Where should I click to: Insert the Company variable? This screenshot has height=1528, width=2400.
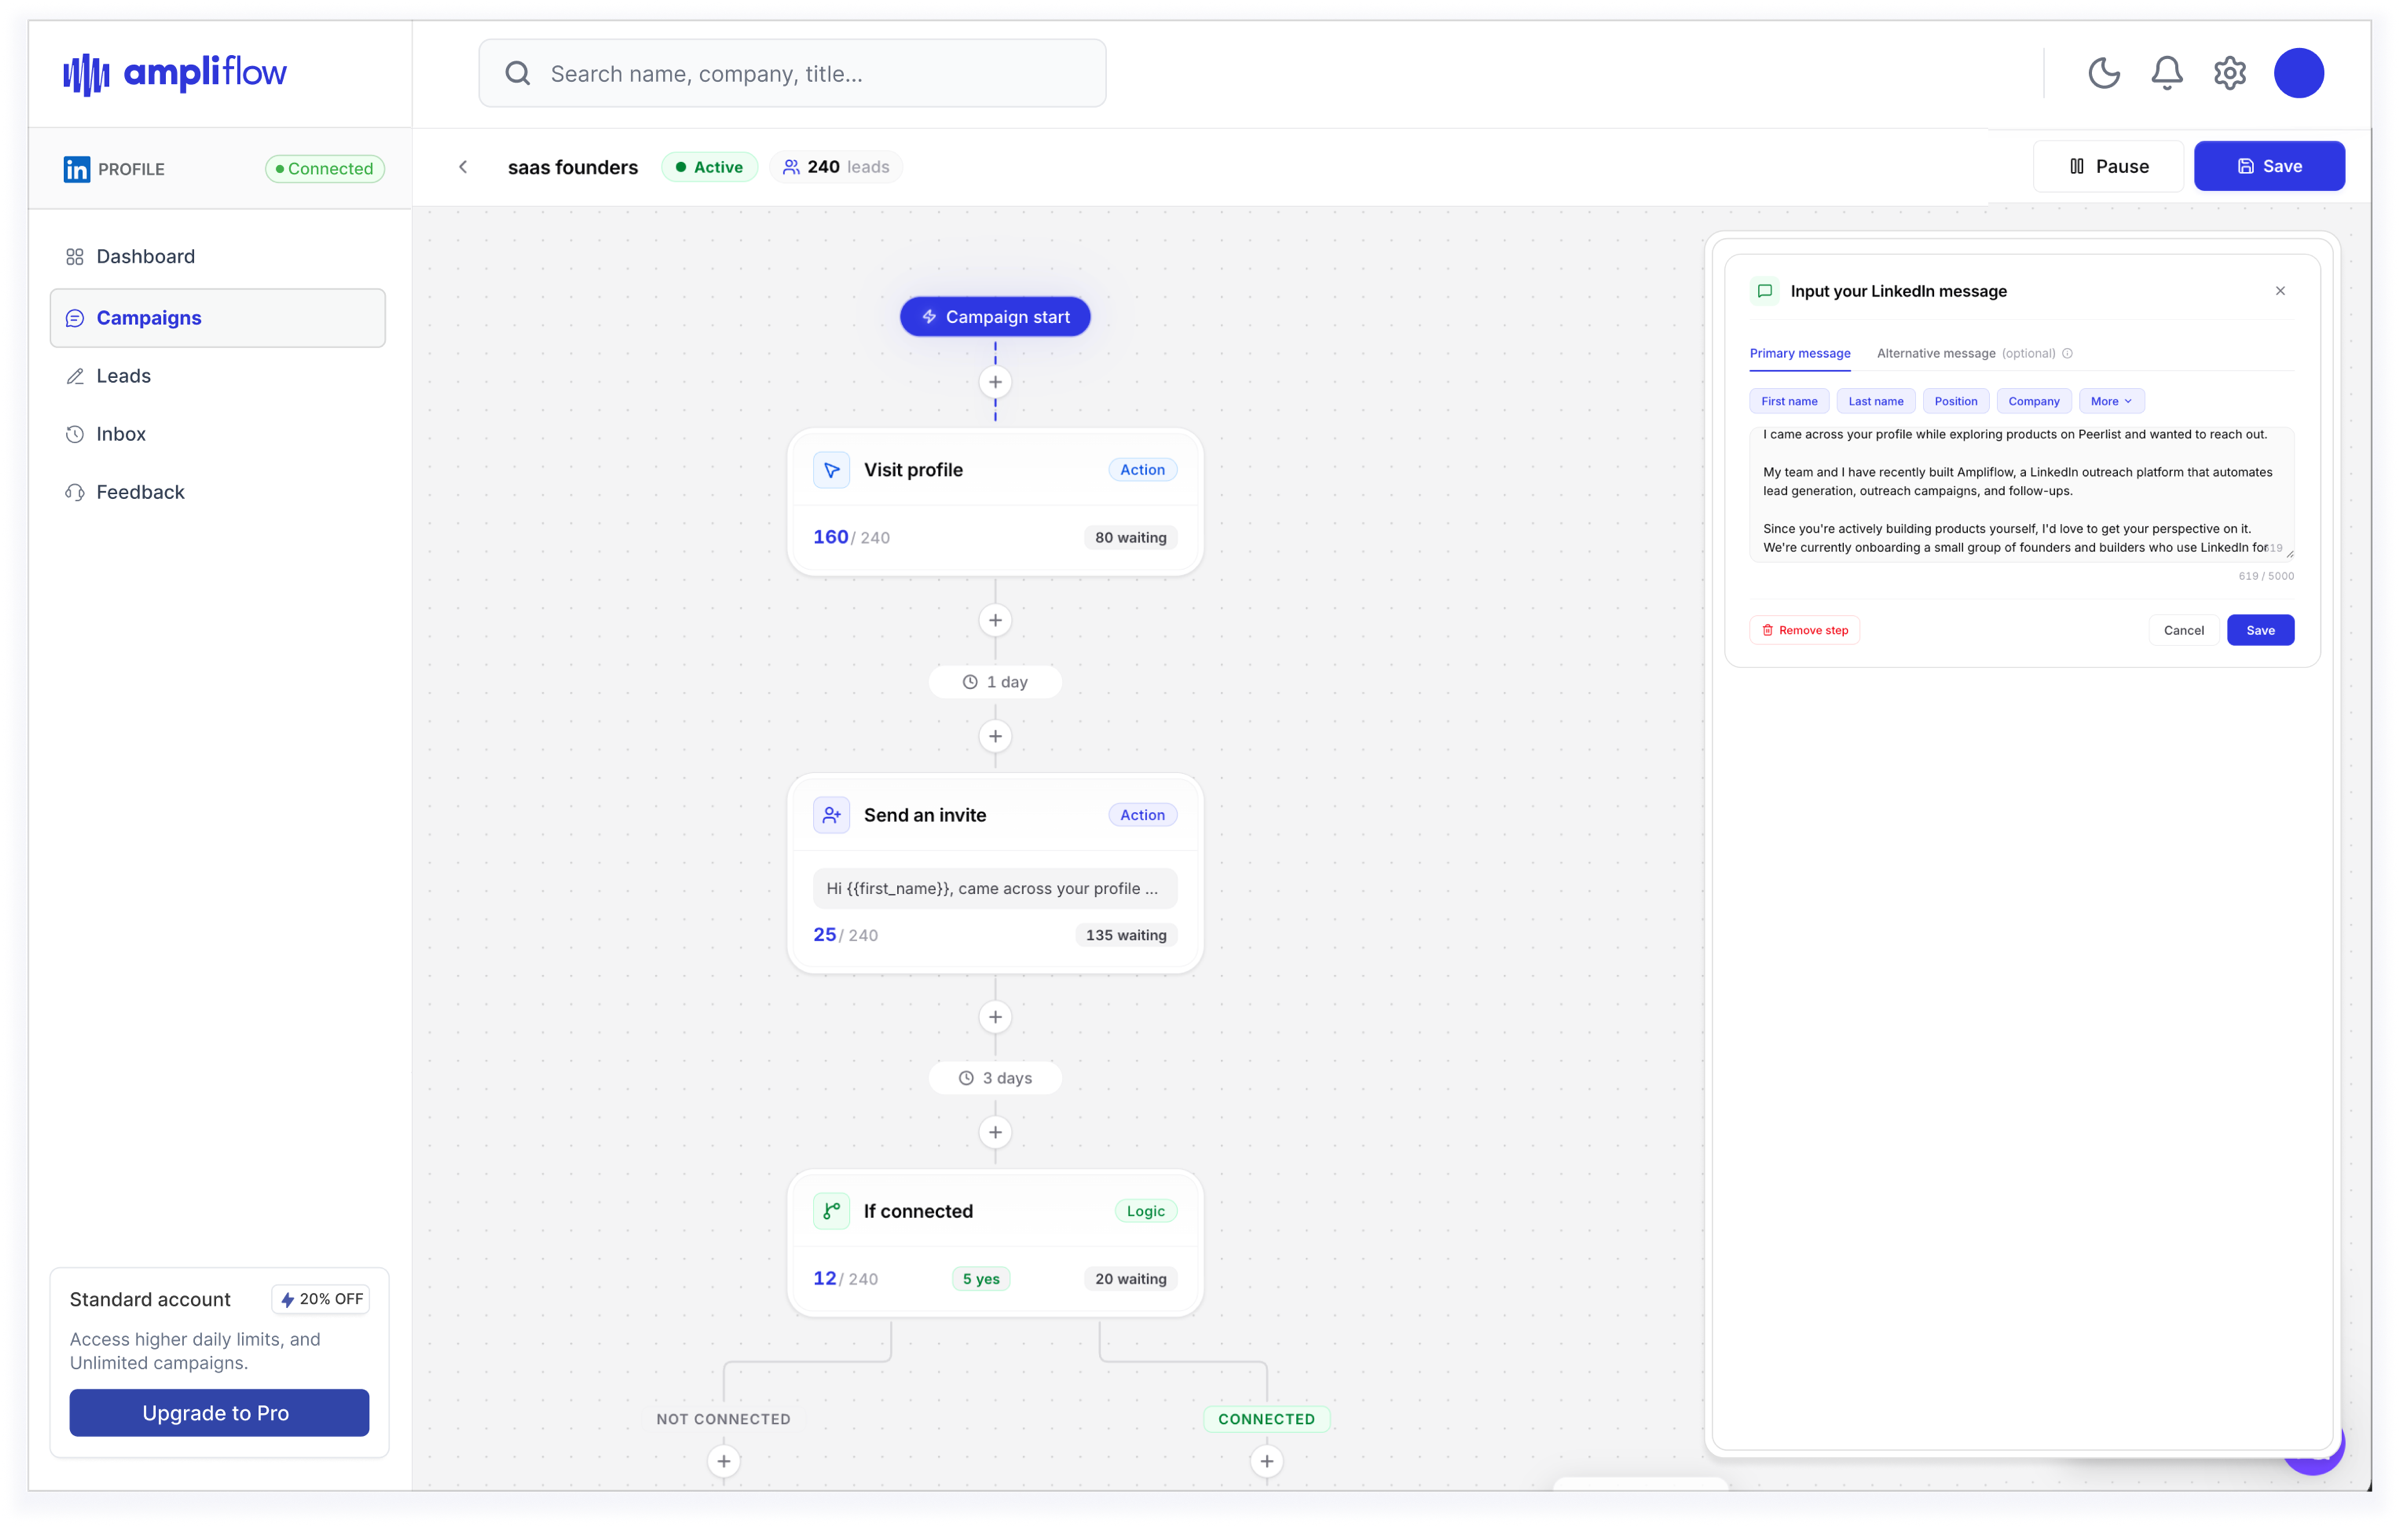coord(2033,401)
